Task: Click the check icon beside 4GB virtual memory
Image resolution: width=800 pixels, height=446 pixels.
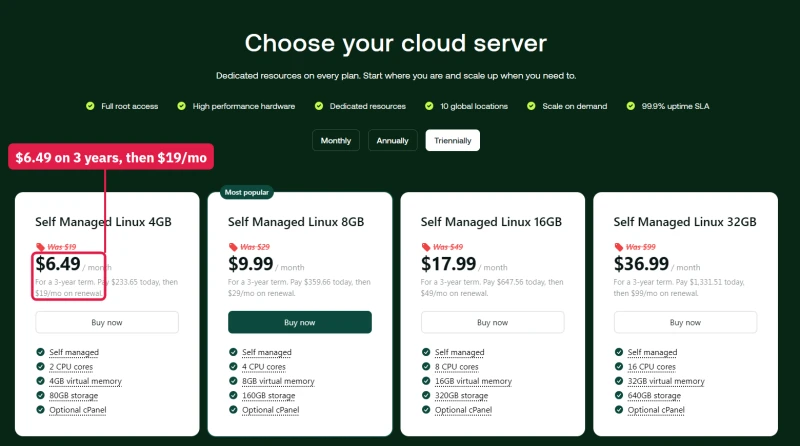Action: 40,381
